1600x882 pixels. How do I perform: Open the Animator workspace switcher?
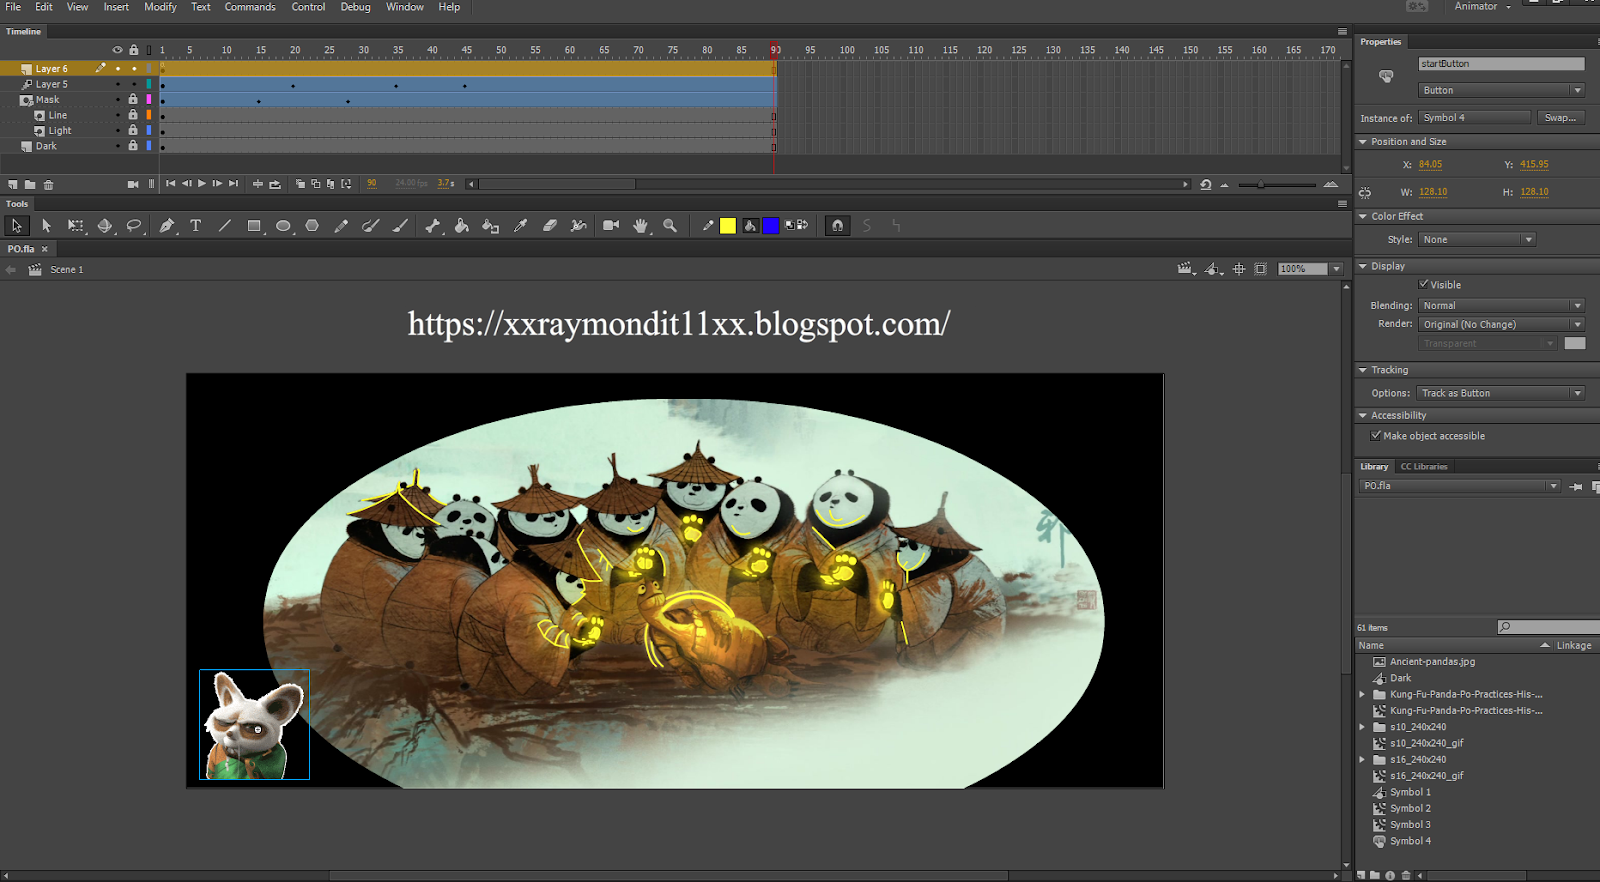(1482, 7)
